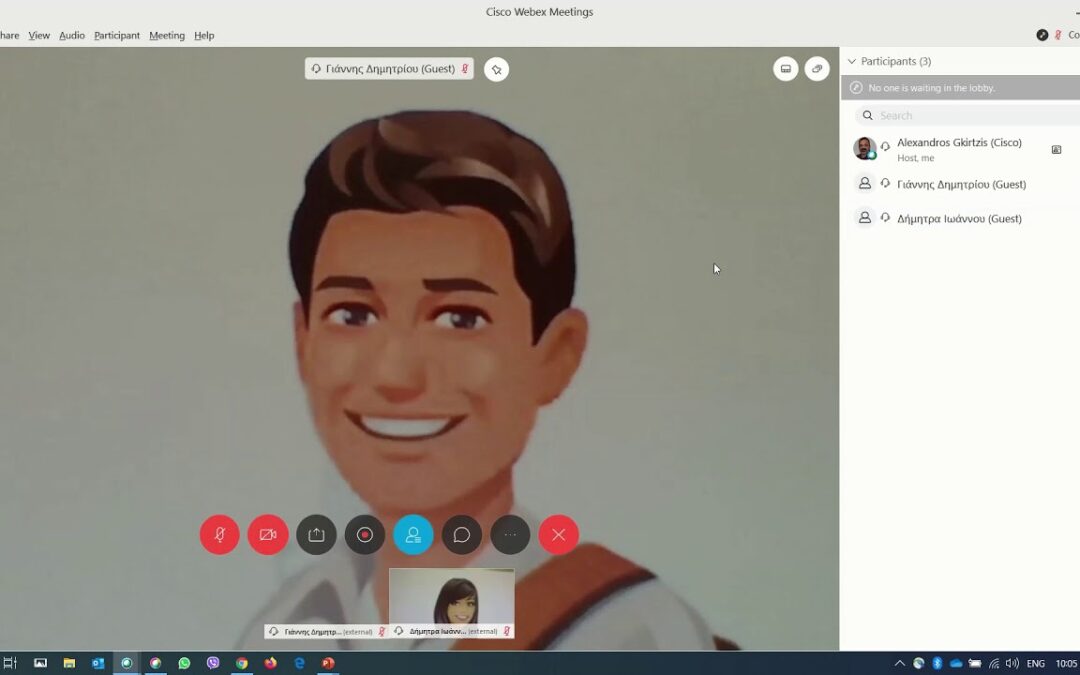Open the Audio menu
This screenshot has height=675, width=1080.
tap(72, 35)
